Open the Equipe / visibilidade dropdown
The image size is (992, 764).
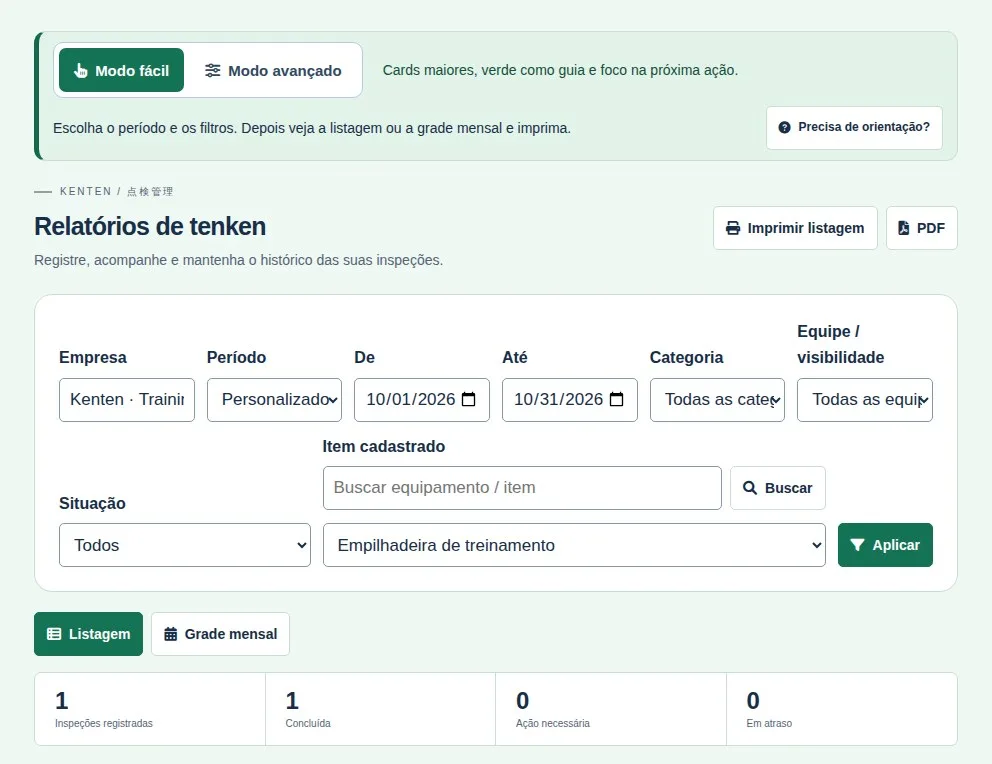coord(865,400)
